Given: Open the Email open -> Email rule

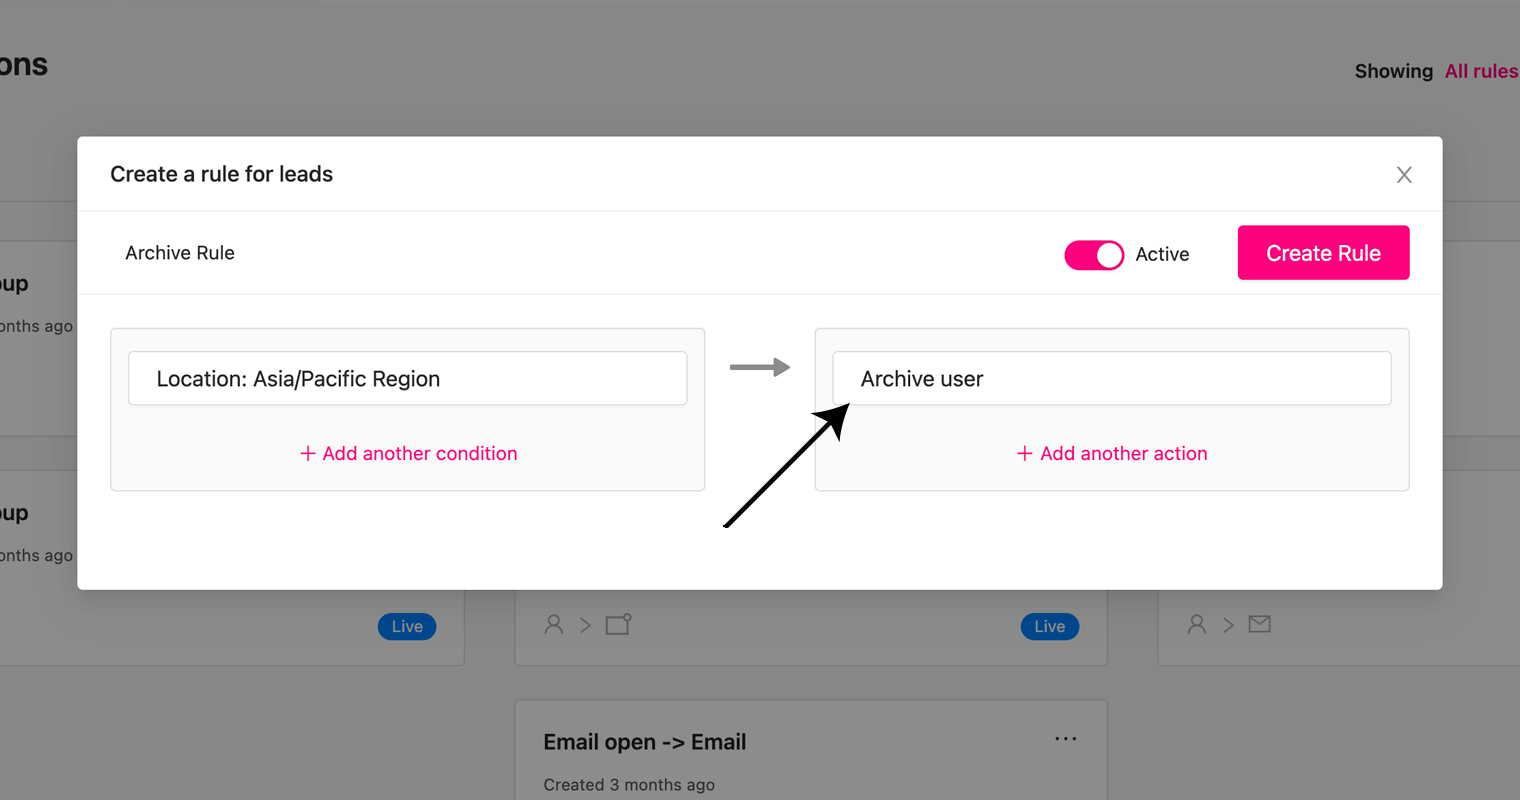Looking at the screenshot, I should pos(645,742).
